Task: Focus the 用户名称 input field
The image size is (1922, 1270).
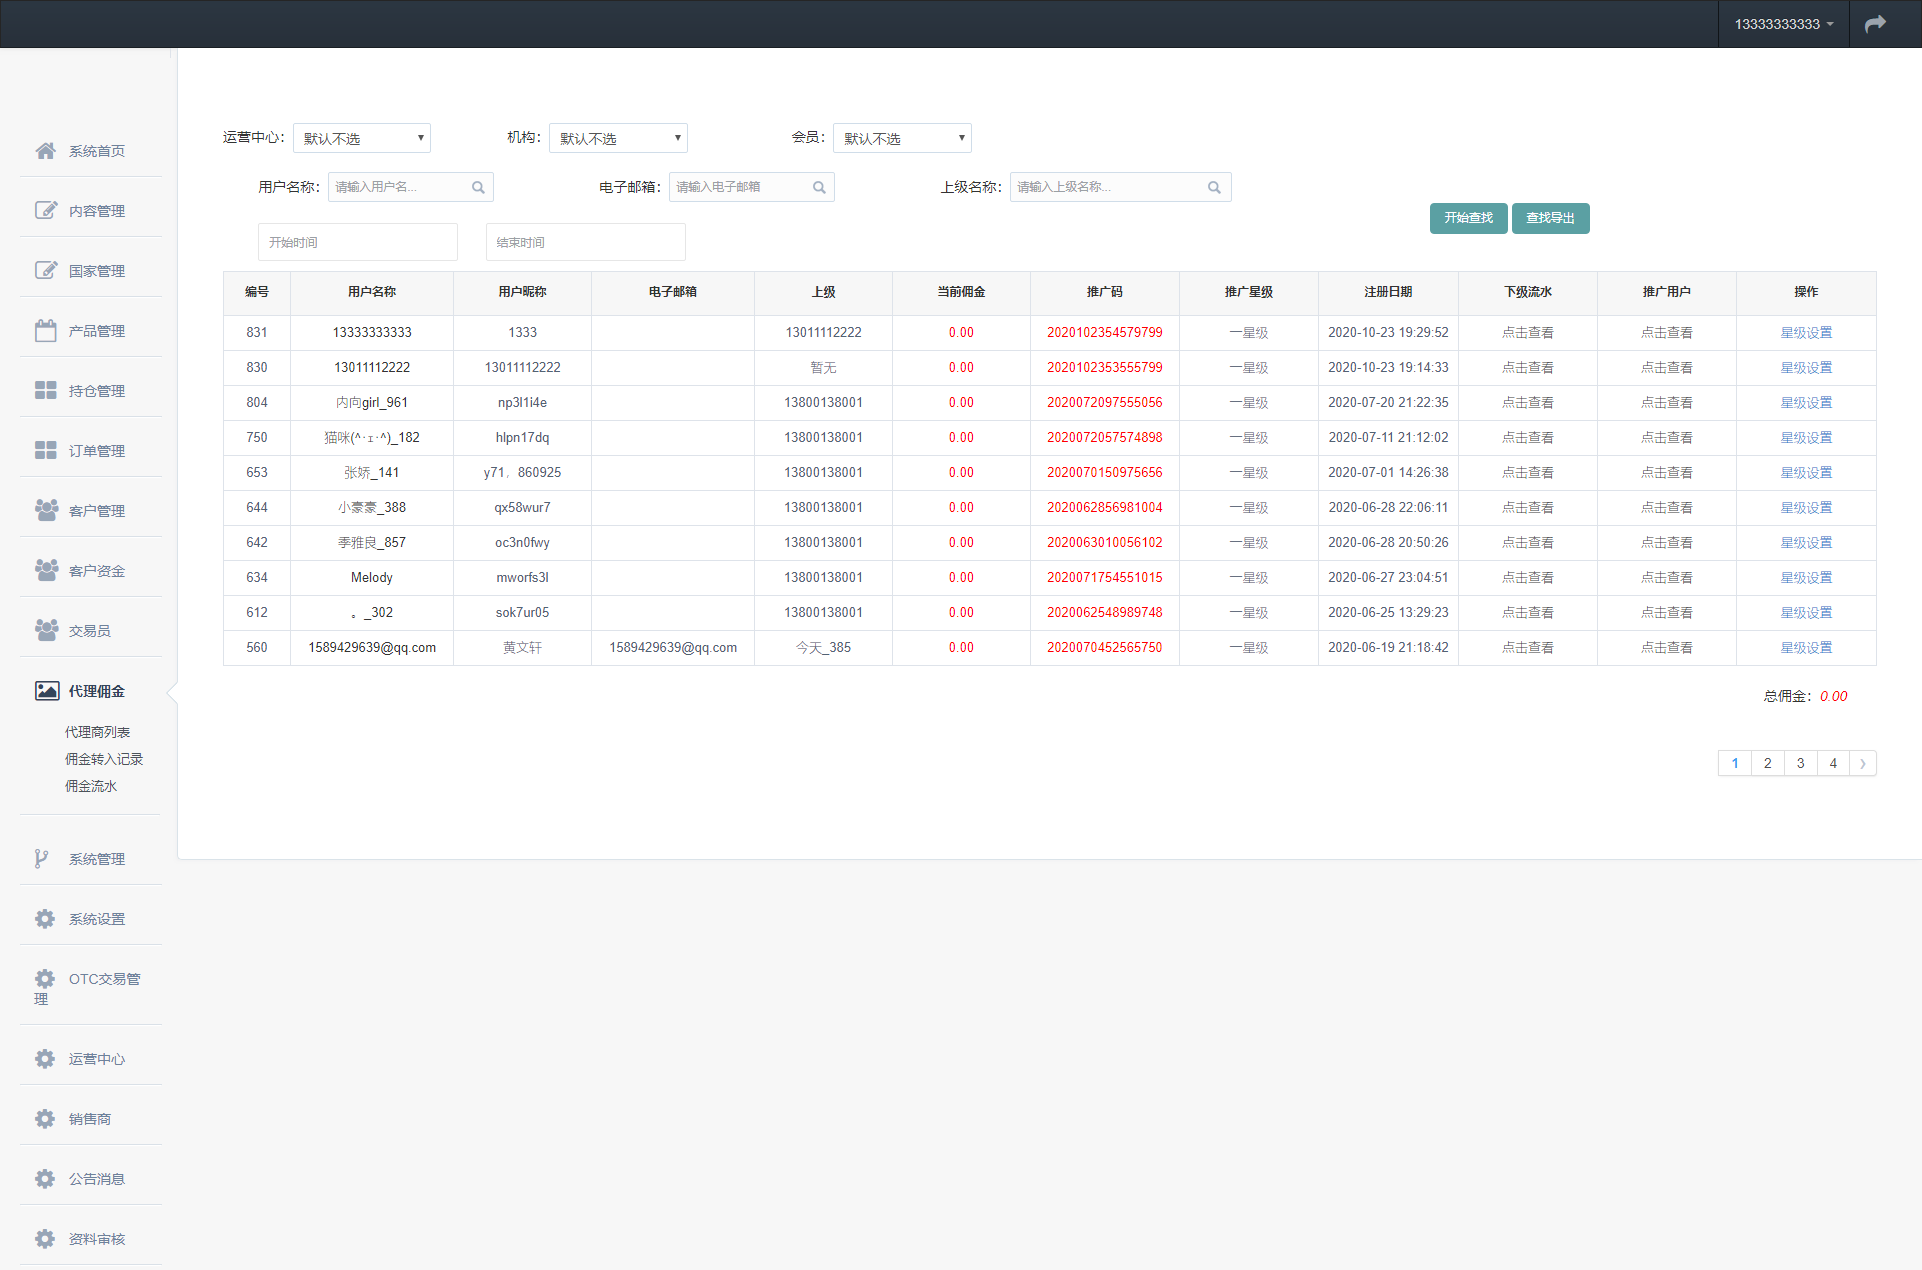Action: click(411, 187)
